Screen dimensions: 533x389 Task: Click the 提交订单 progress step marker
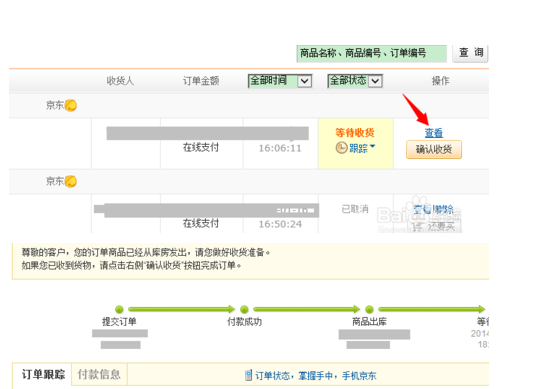click(x=119, y=309)
